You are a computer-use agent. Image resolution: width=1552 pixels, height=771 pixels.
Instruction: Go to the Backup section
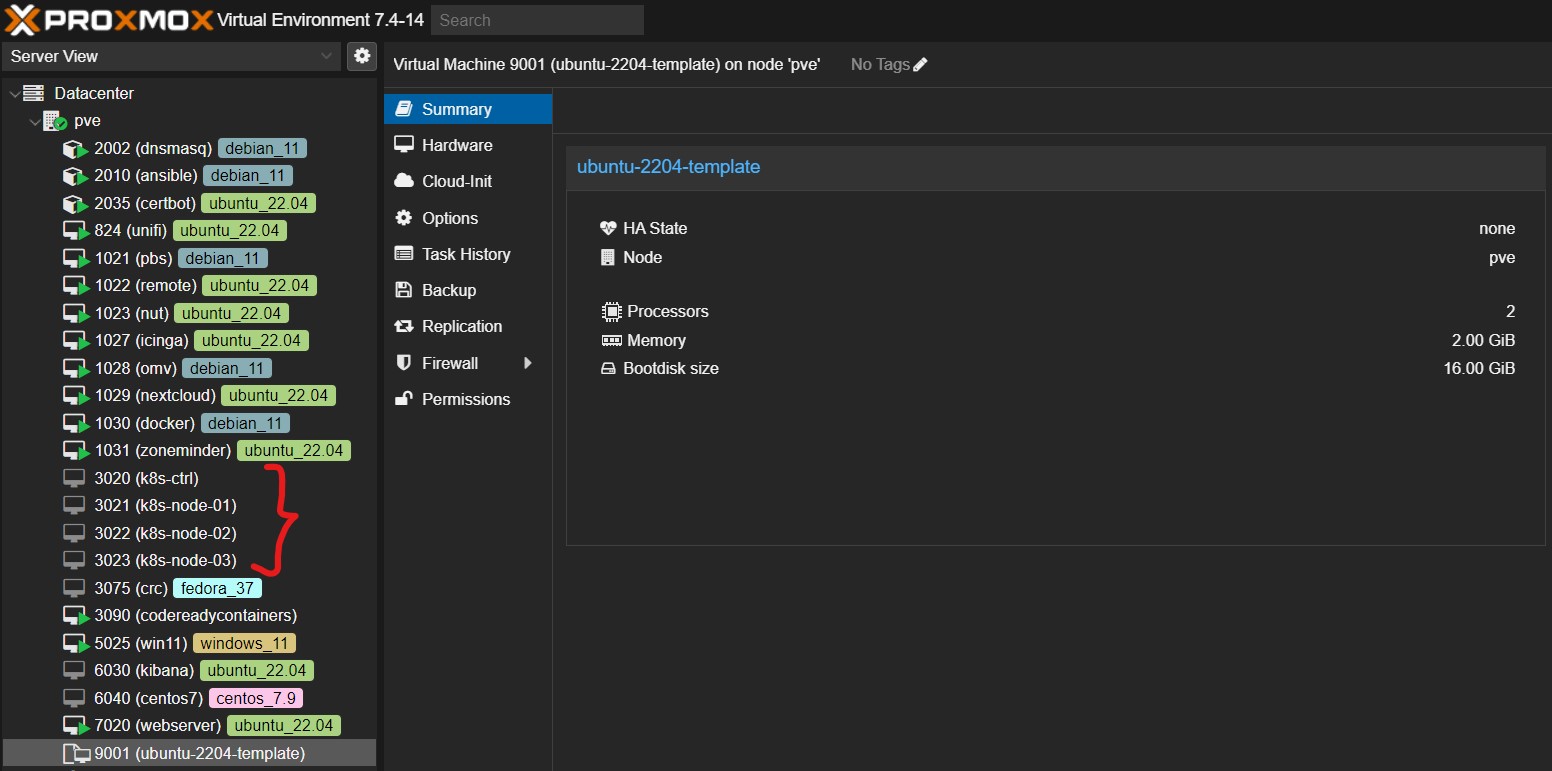click(x=448, y=290)
